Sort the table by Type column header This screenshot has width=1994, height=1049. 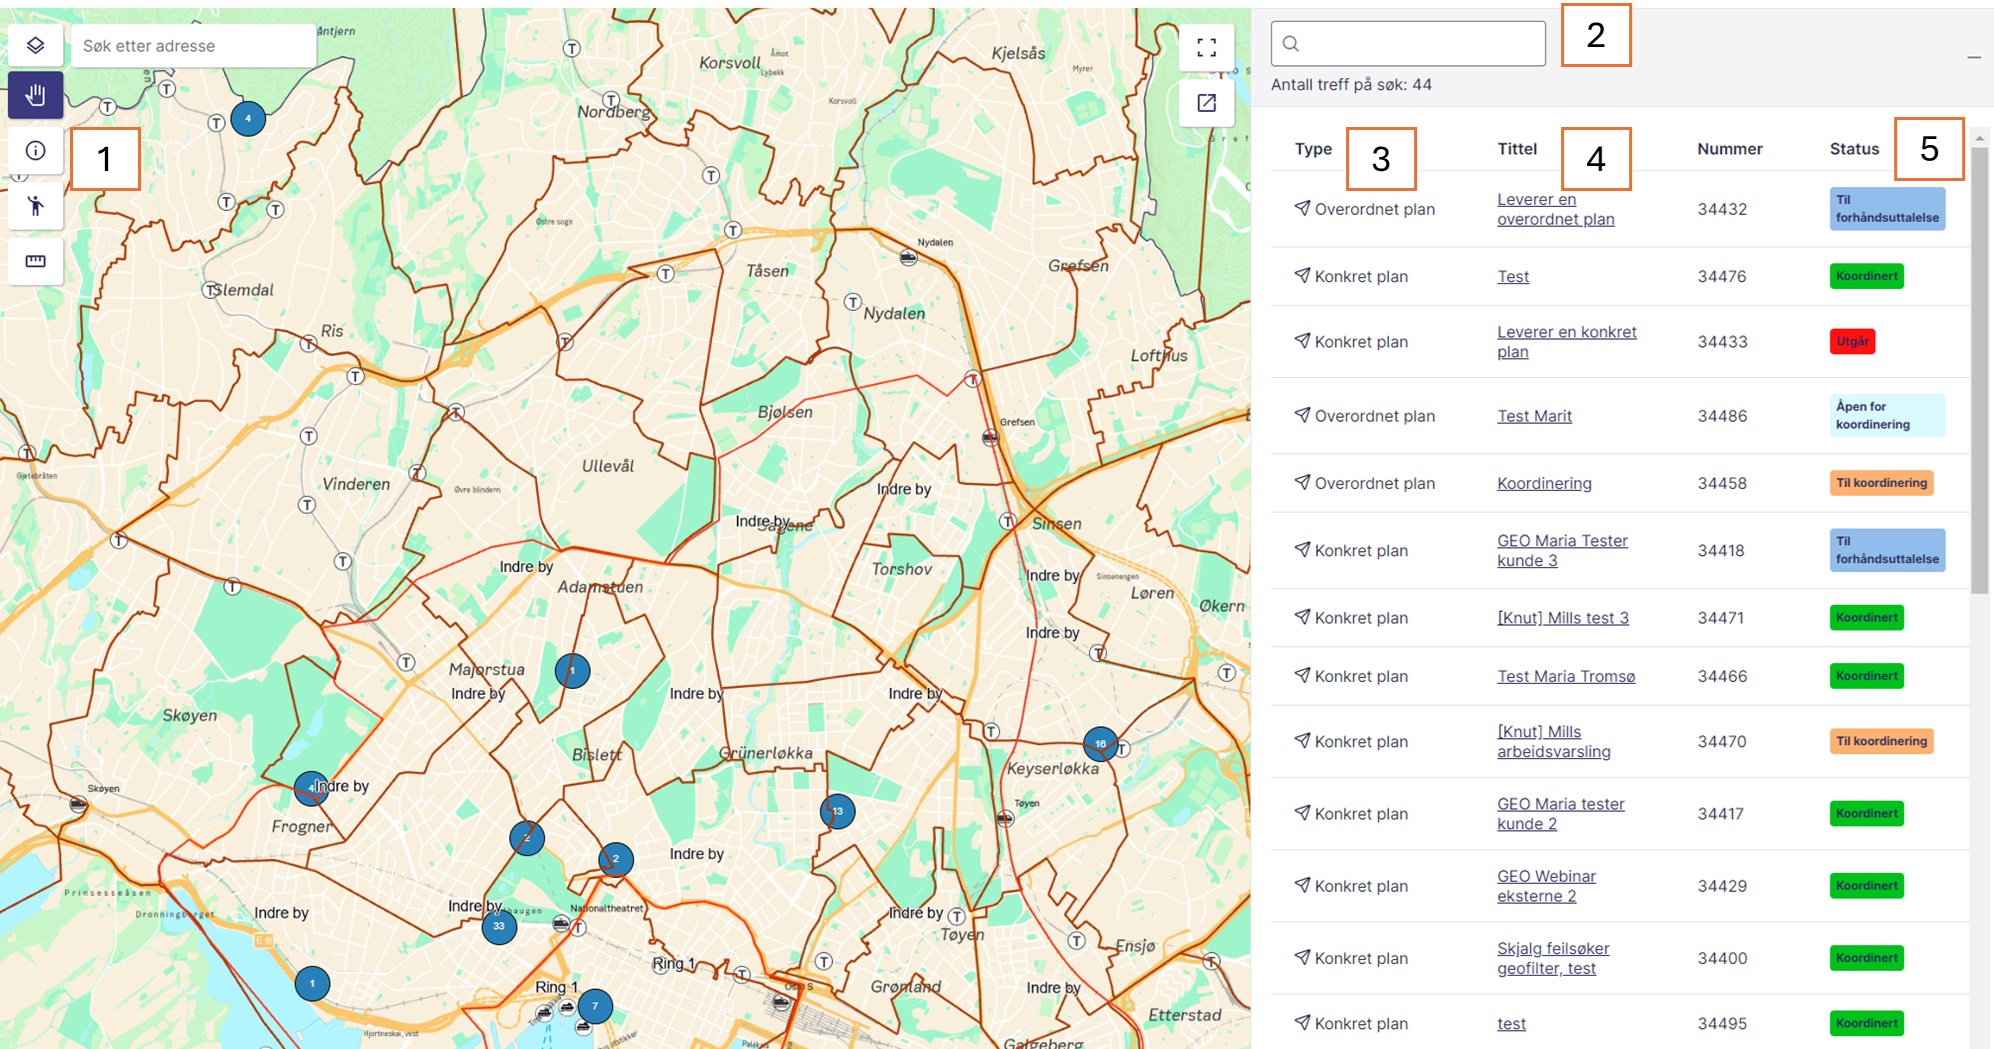[x=1313, y=149]
